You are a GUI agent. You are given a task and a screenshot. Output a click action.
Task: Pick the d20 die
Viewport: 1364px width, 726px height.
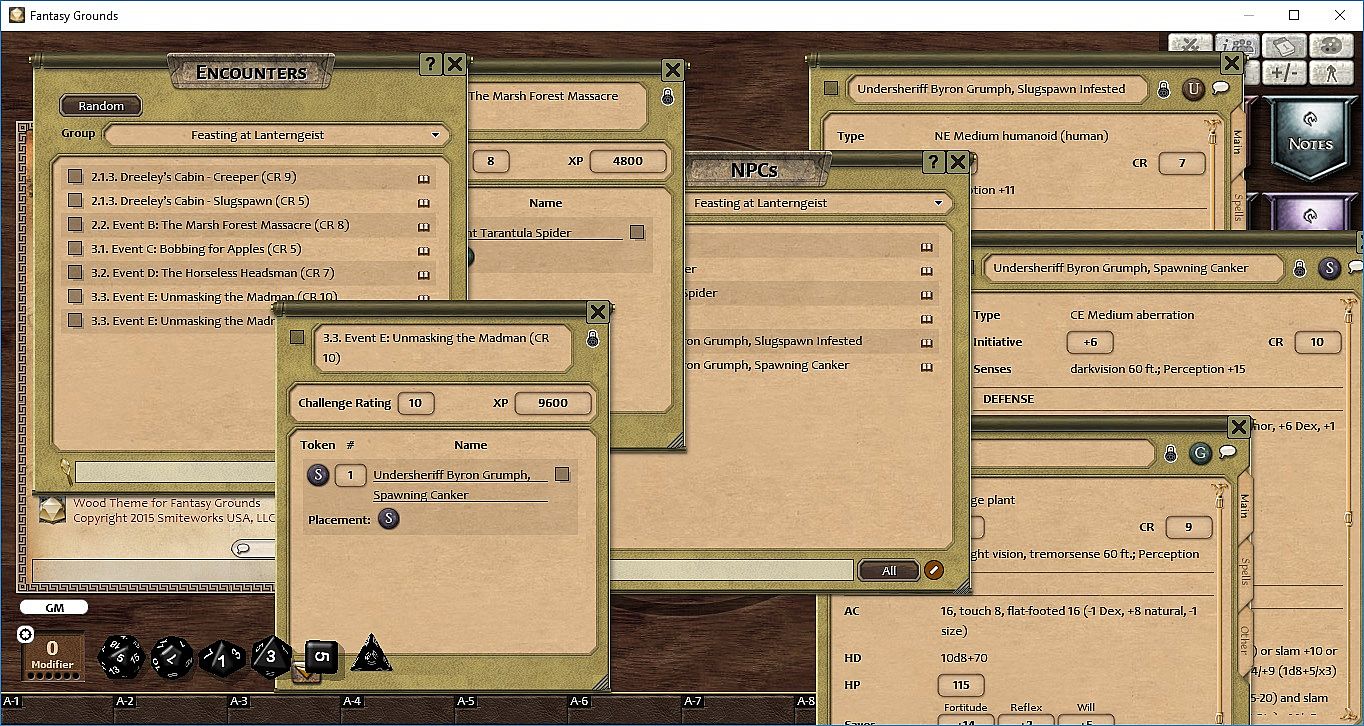[x=120, y=656]
